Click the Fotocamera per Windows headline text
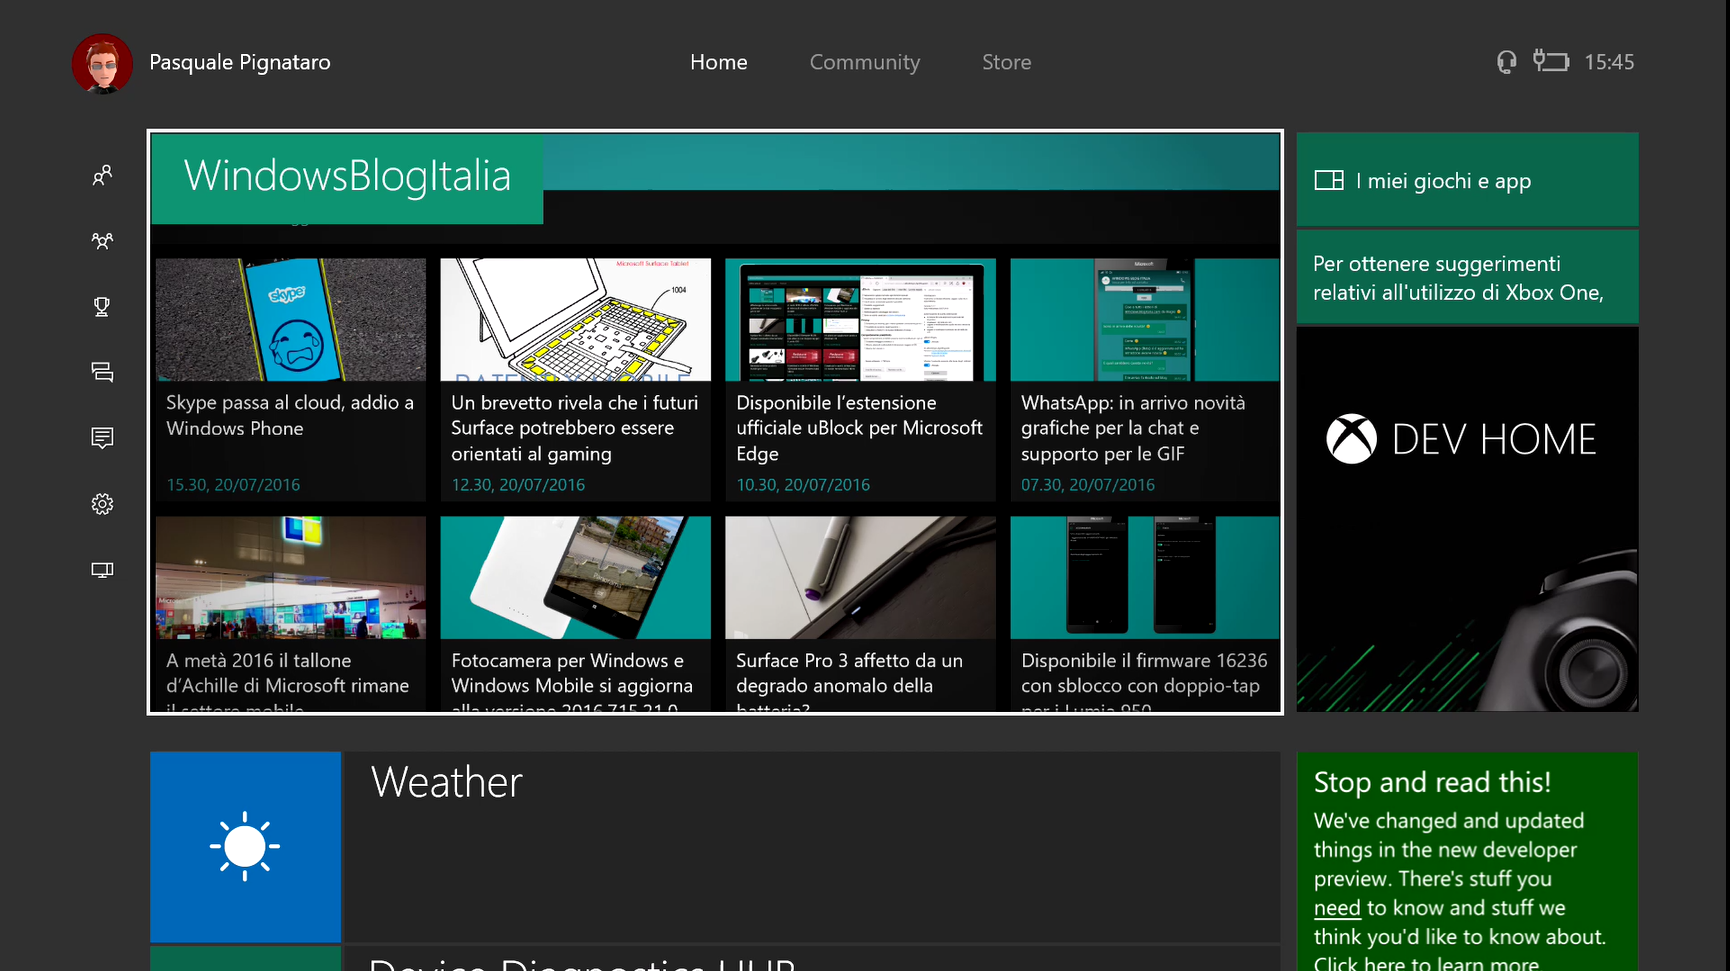 (x=572, y=680)
